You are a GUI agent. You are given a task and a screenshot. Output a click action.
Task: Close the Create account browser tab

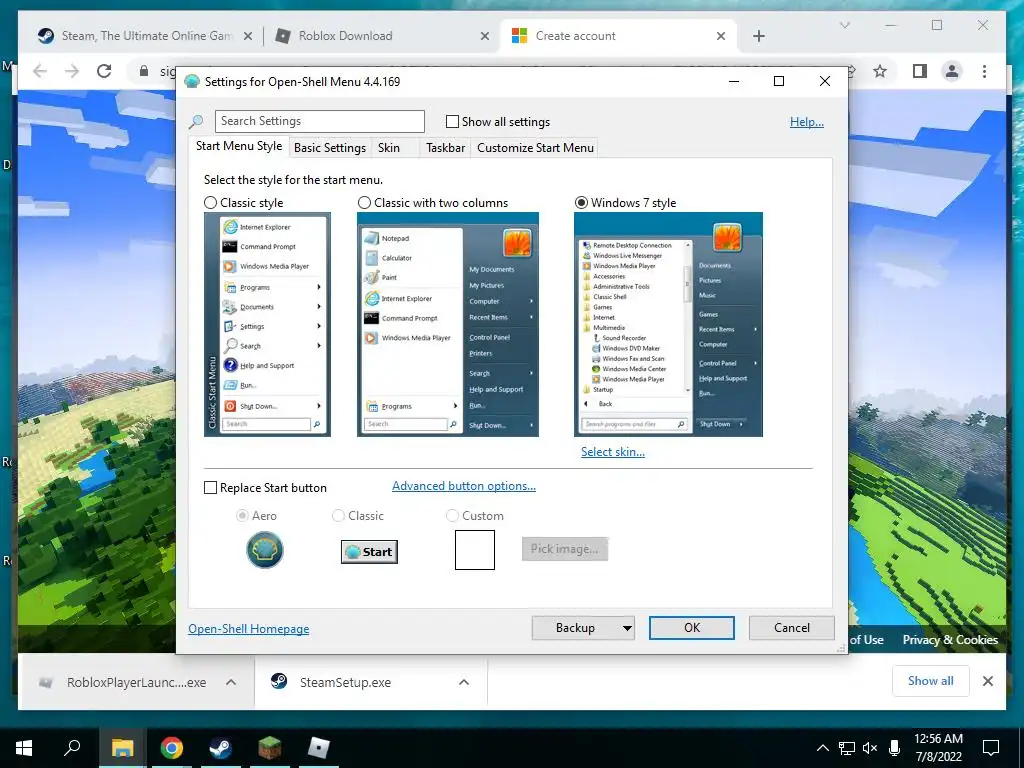[721, 37]
